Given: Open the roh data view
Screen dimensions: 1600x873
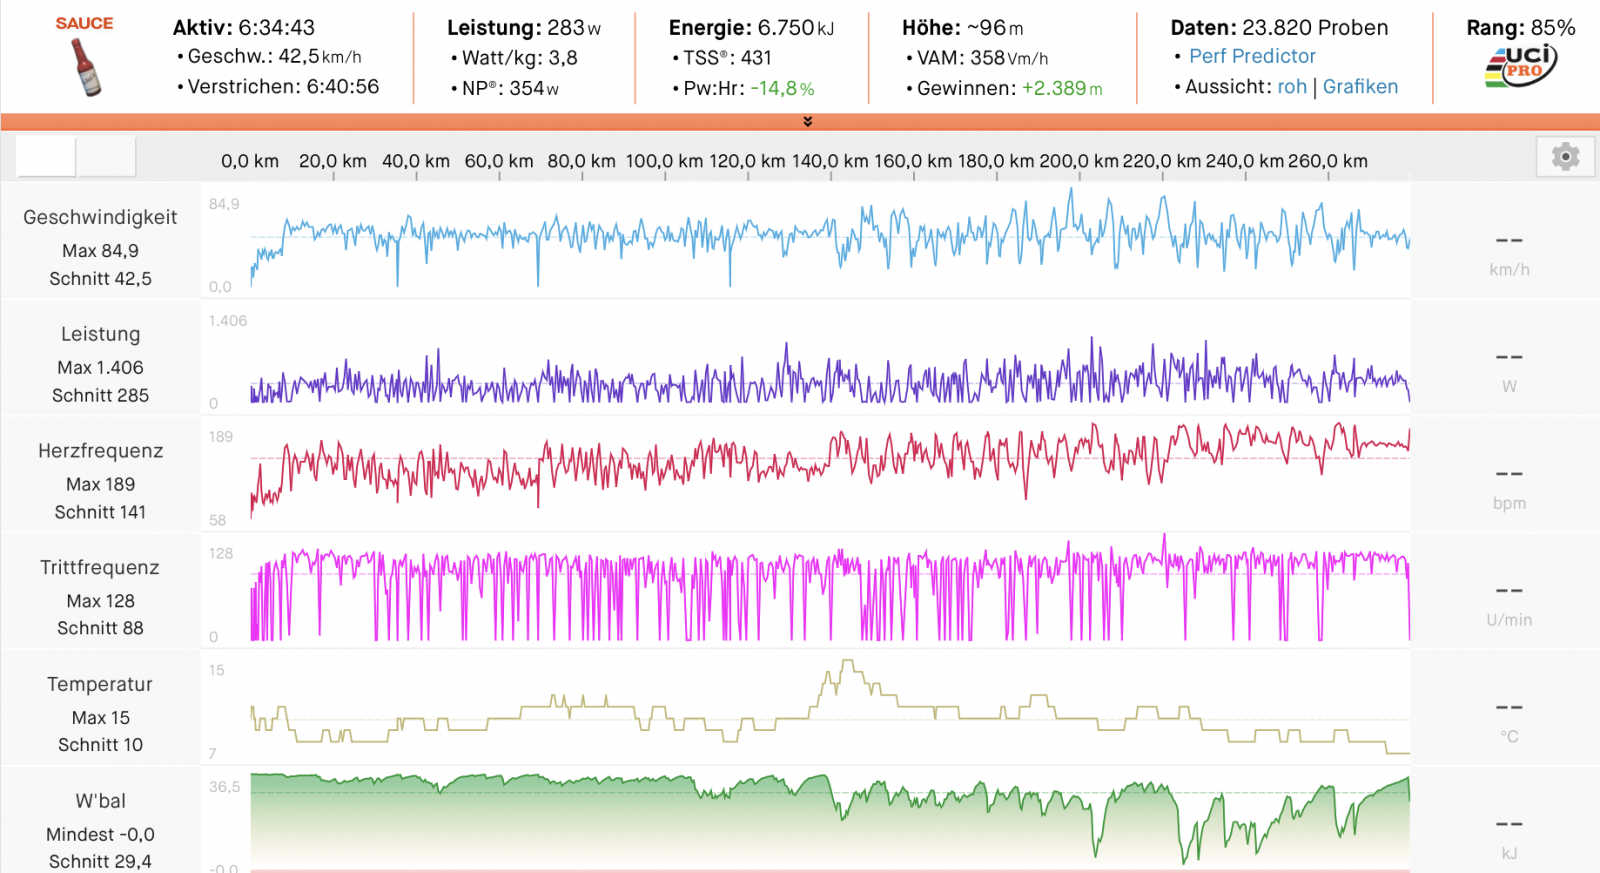Looking at the screenshot, I should pyautogui.click(x=1292, y=87).
